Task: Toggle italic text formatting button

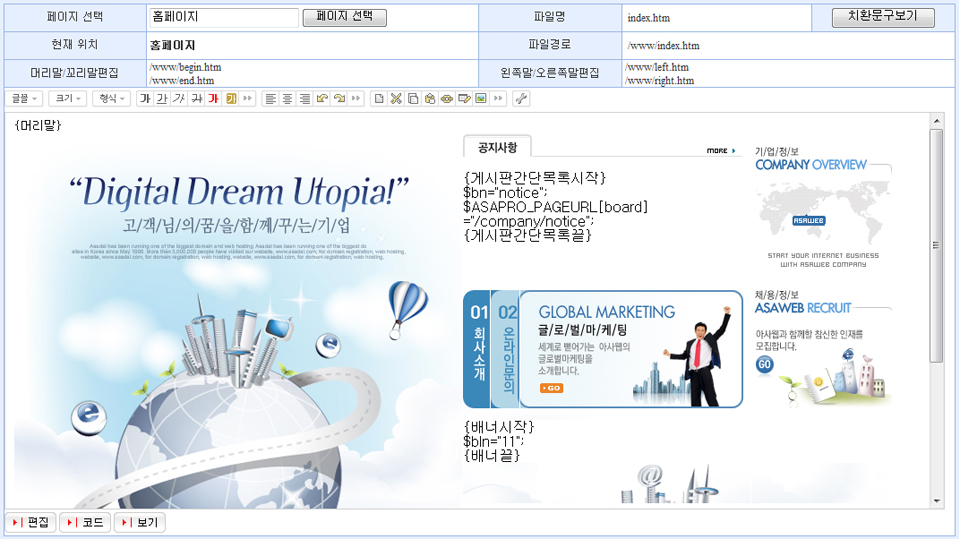Action: (179, 99)
